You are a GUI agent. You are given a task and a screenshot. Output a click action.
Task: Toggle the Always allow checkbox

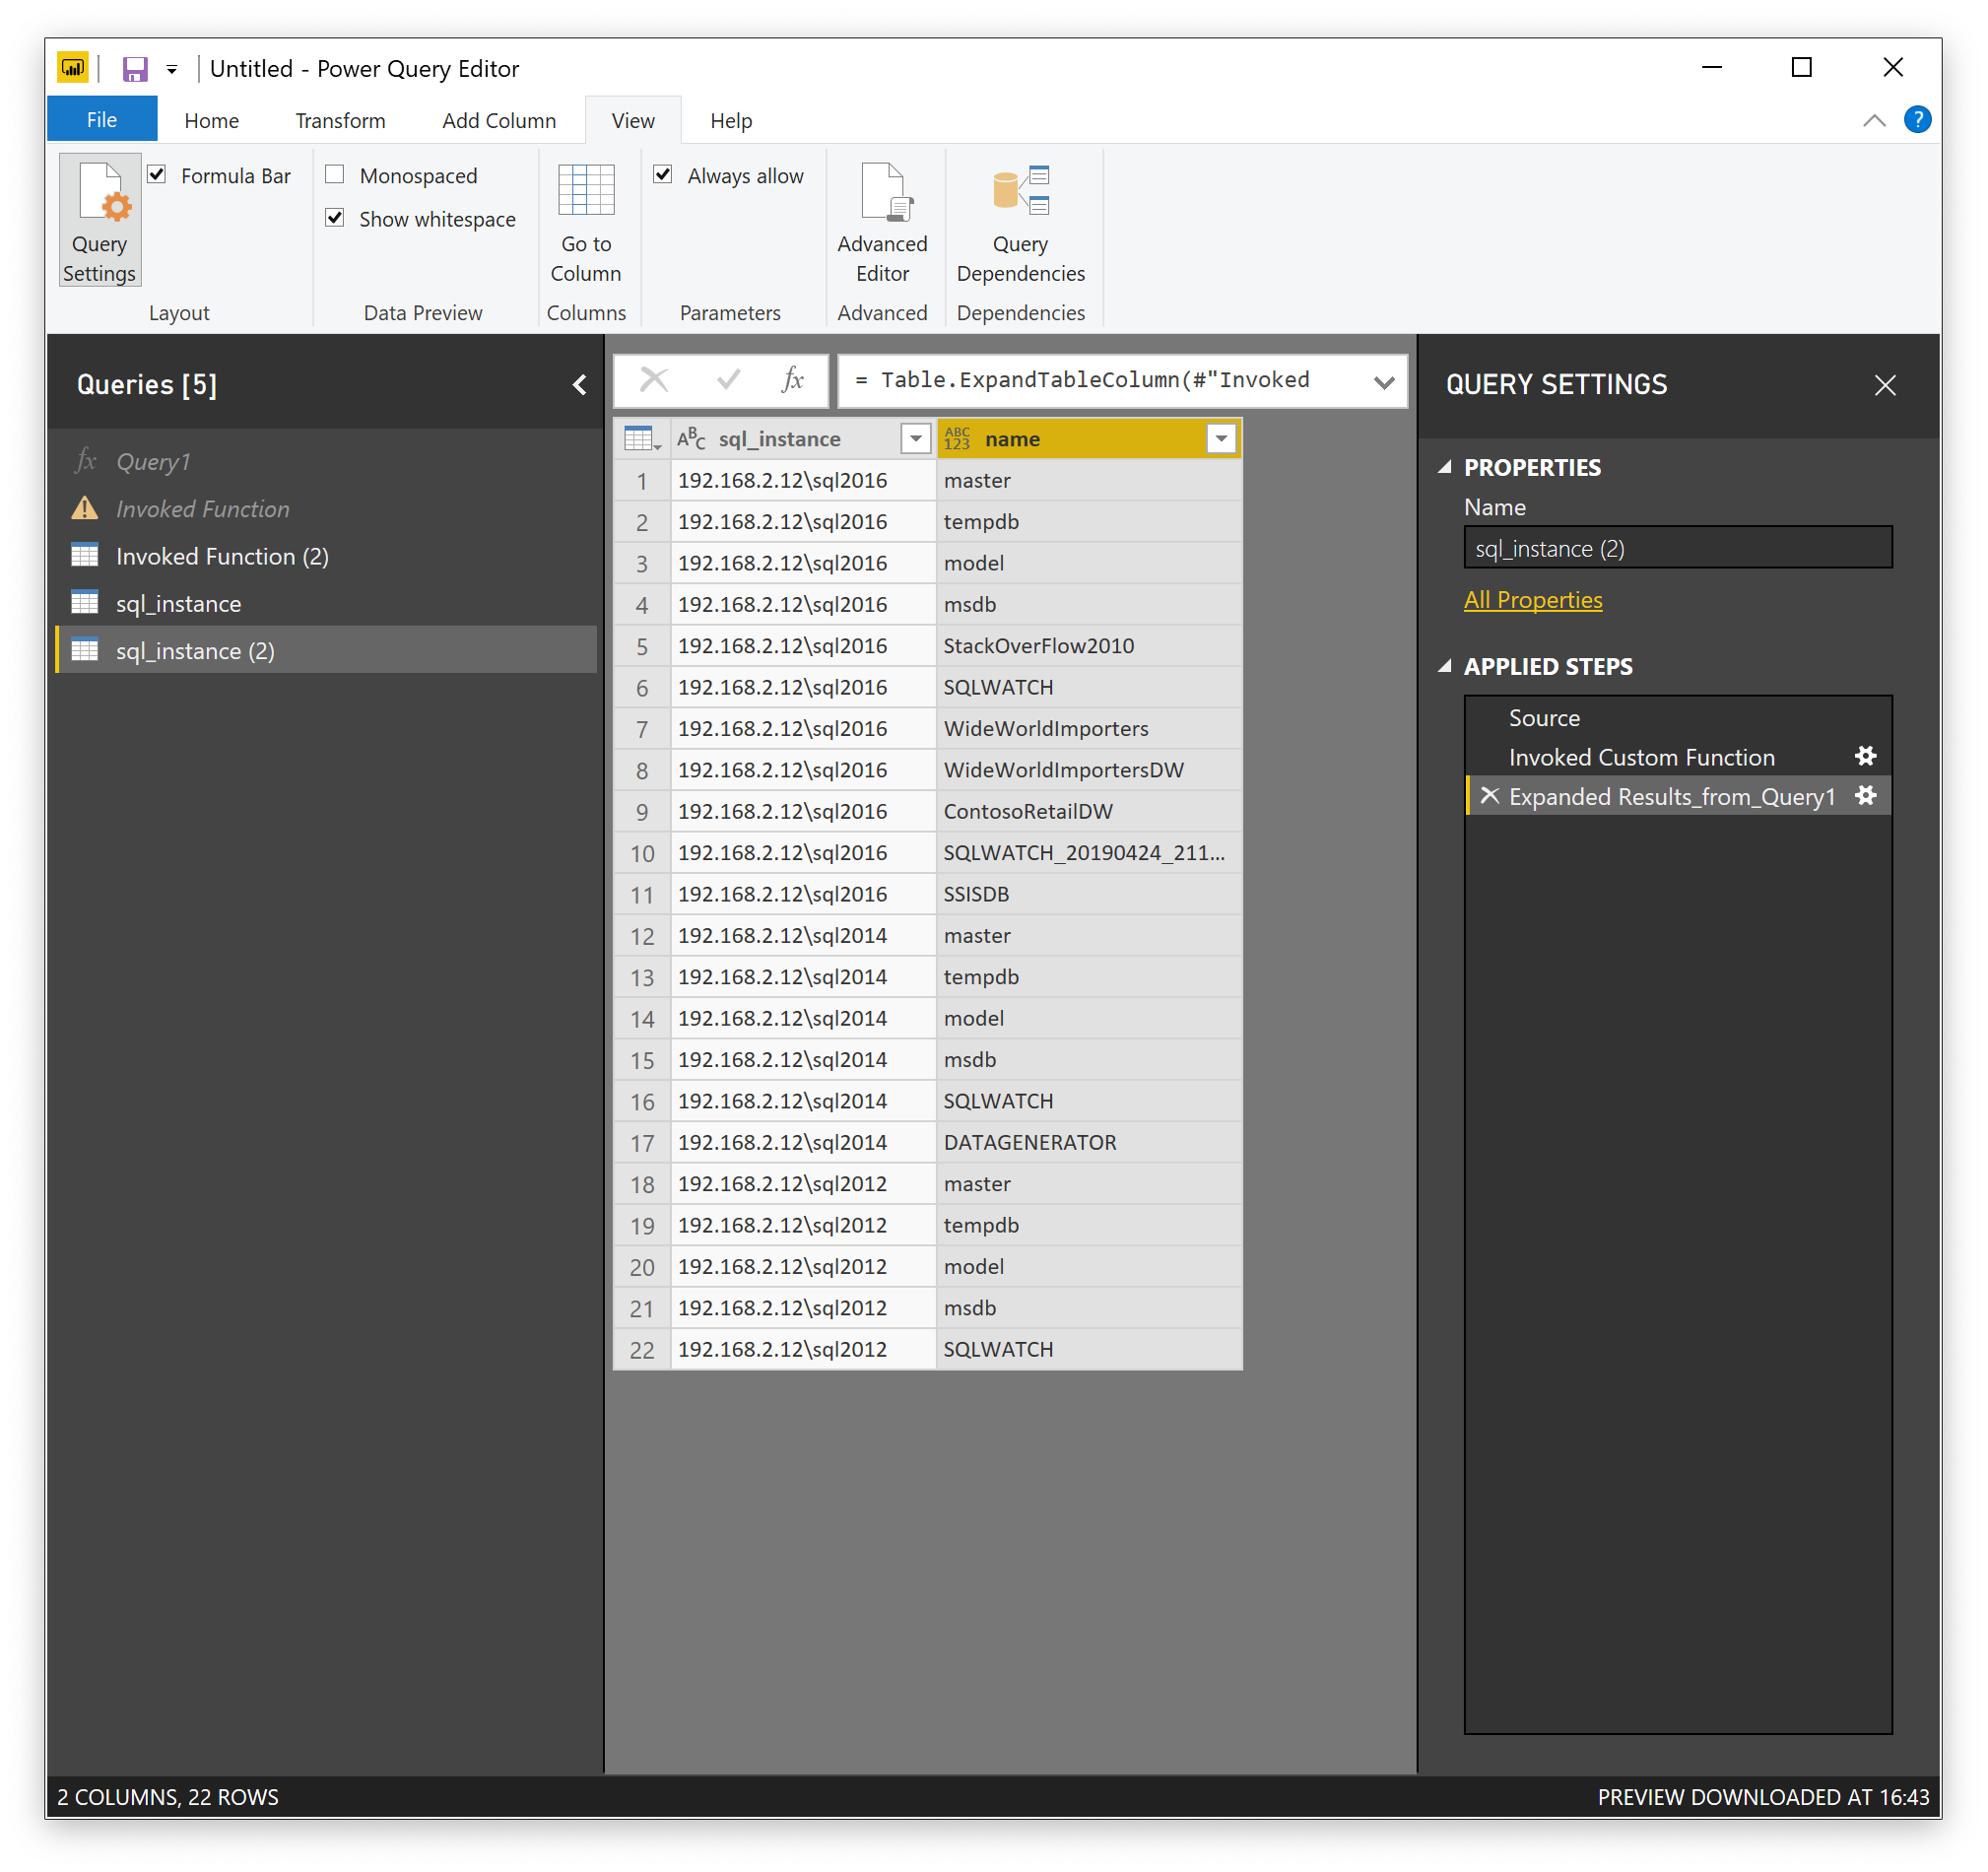point(662,175)
